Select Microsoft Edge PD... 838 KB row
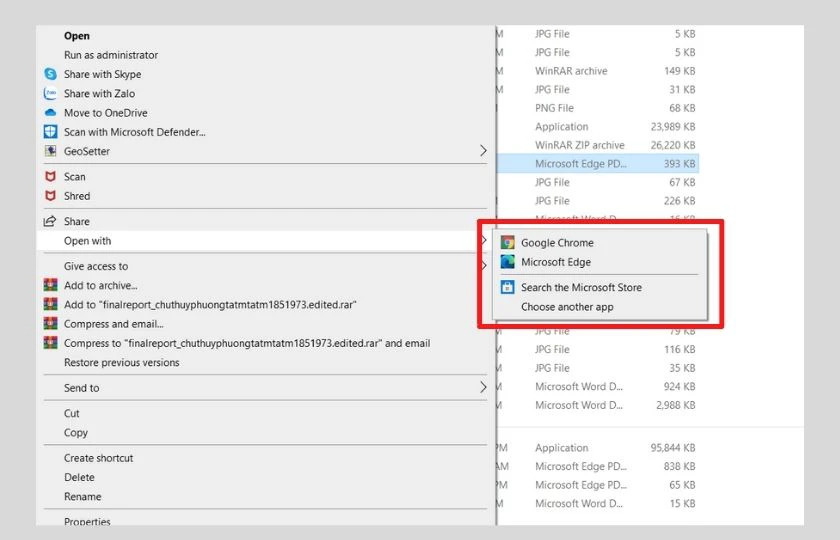This screenshot has height=540, width=840. (598, 466)
